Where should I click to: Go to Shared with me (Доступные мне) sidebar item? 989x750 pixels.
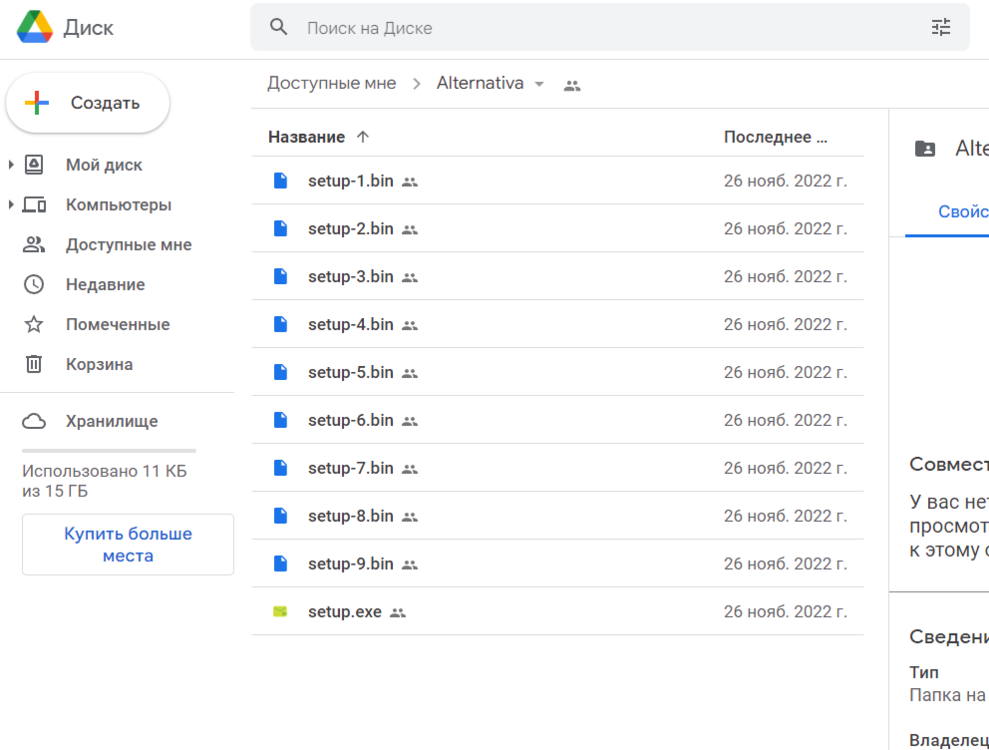[x=128, y=244]
